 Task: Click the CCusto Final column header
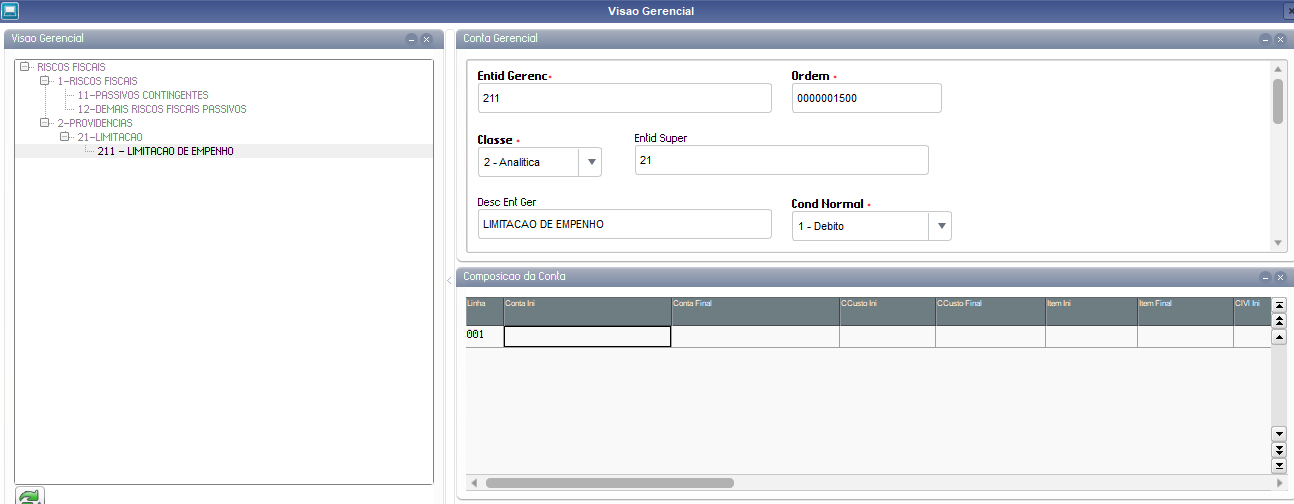click(x=990, y=311)
